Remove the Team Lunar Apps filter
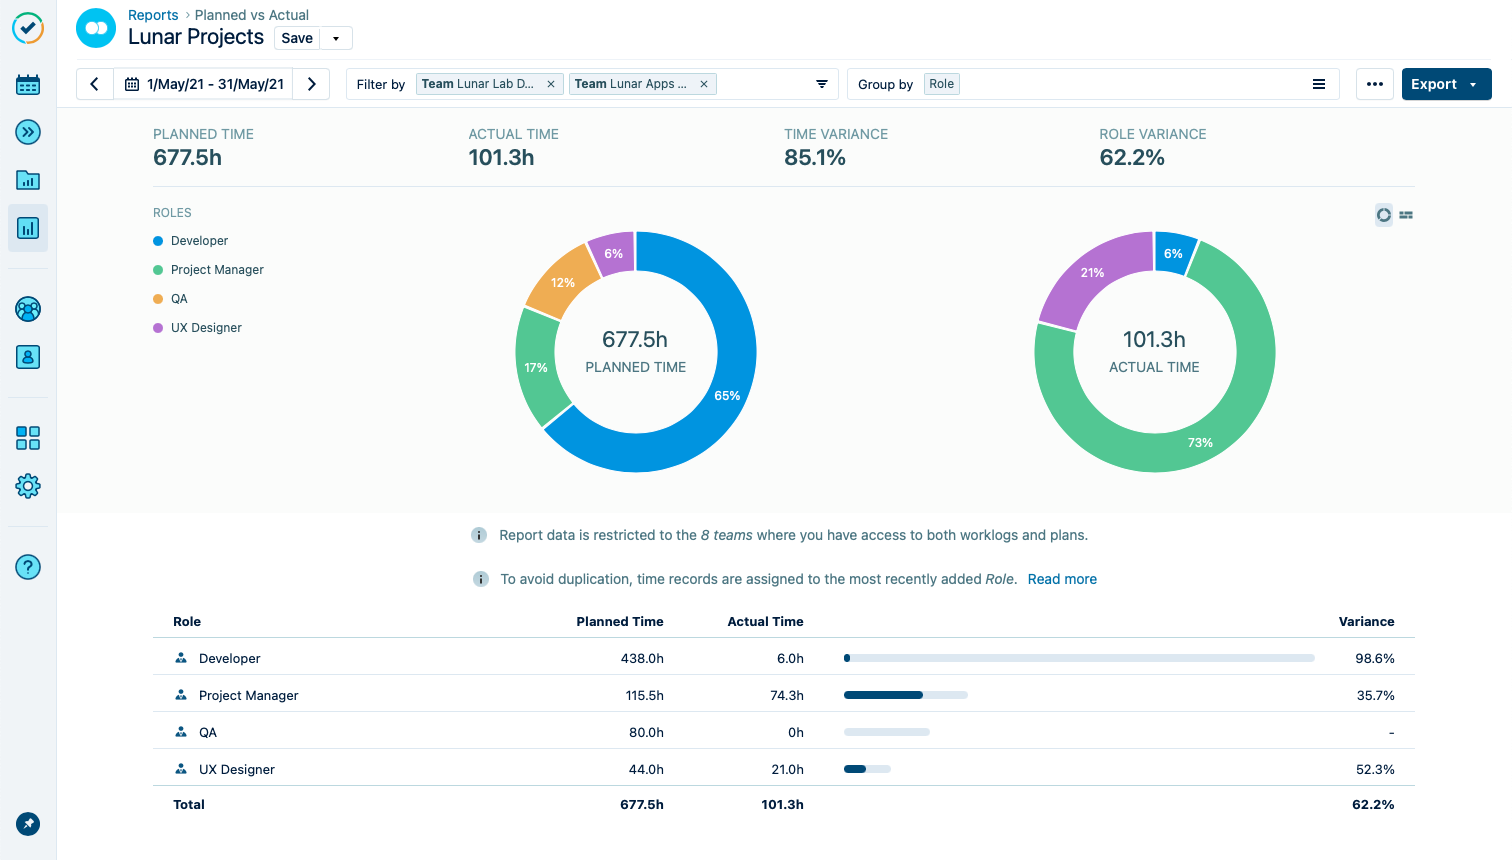1512x860 pixels. point(704,84)
